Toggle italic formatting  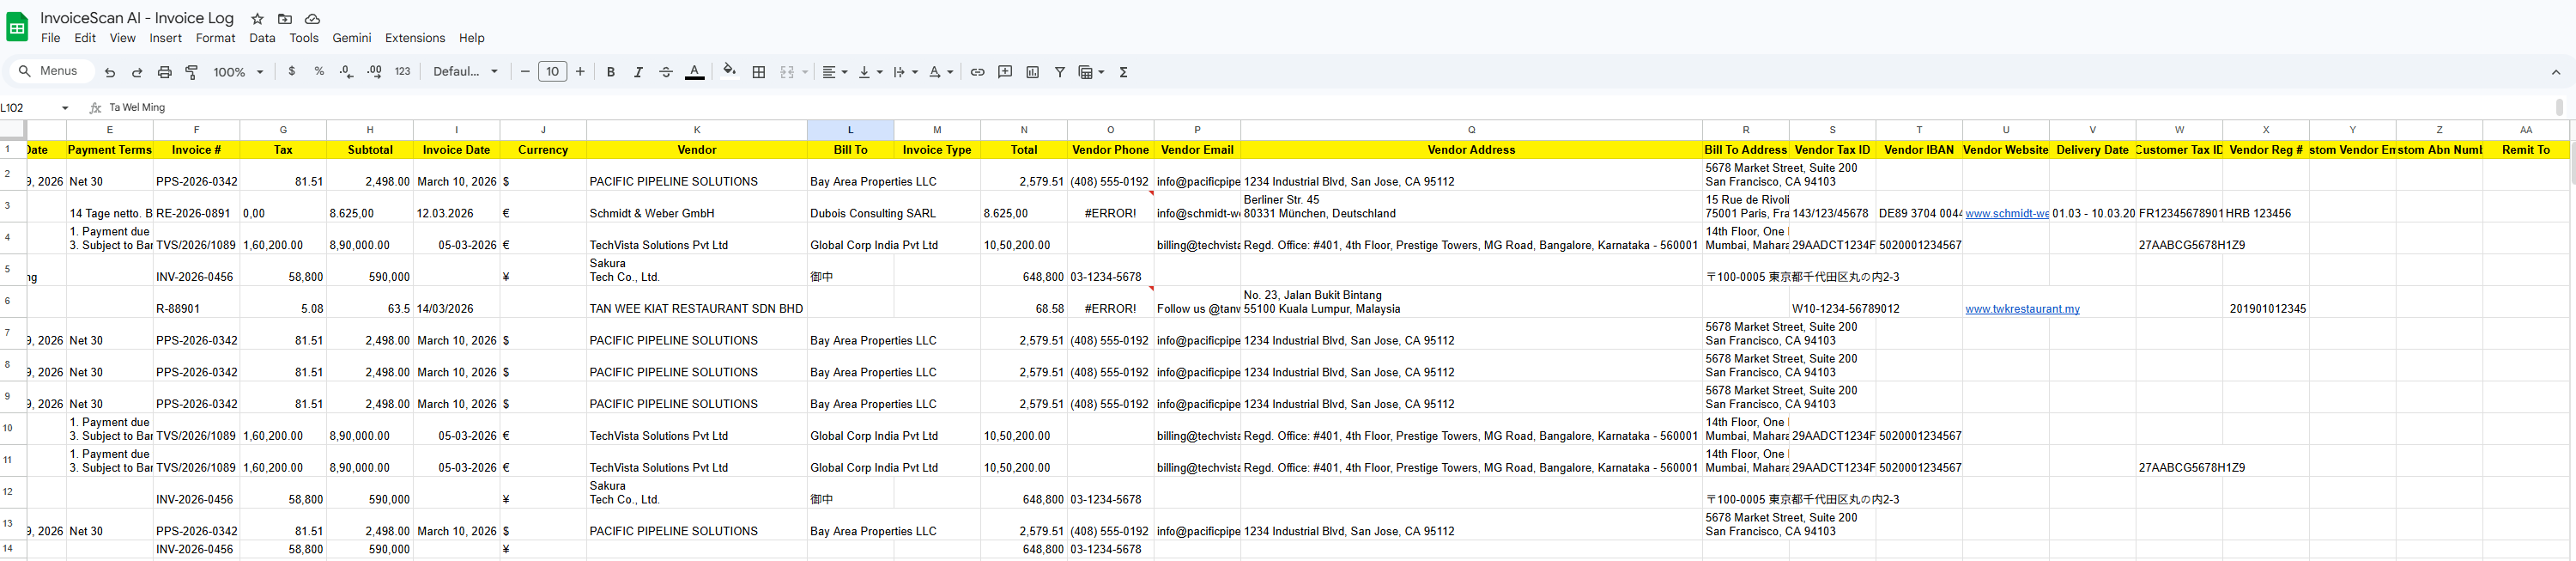pyautogui.click(x=638, y=72)
